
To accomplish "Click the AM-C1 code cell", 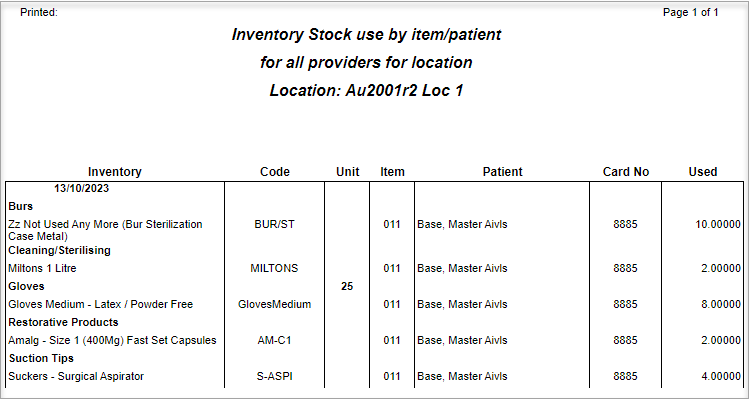I will click(x=274, y=340).
